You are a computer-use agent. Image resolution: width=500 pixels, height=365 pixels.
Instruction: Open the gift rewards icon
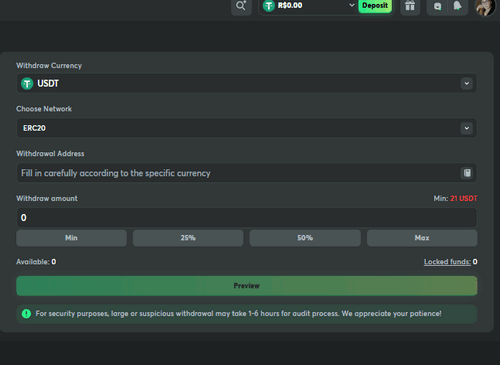click(x=410, y=6)
